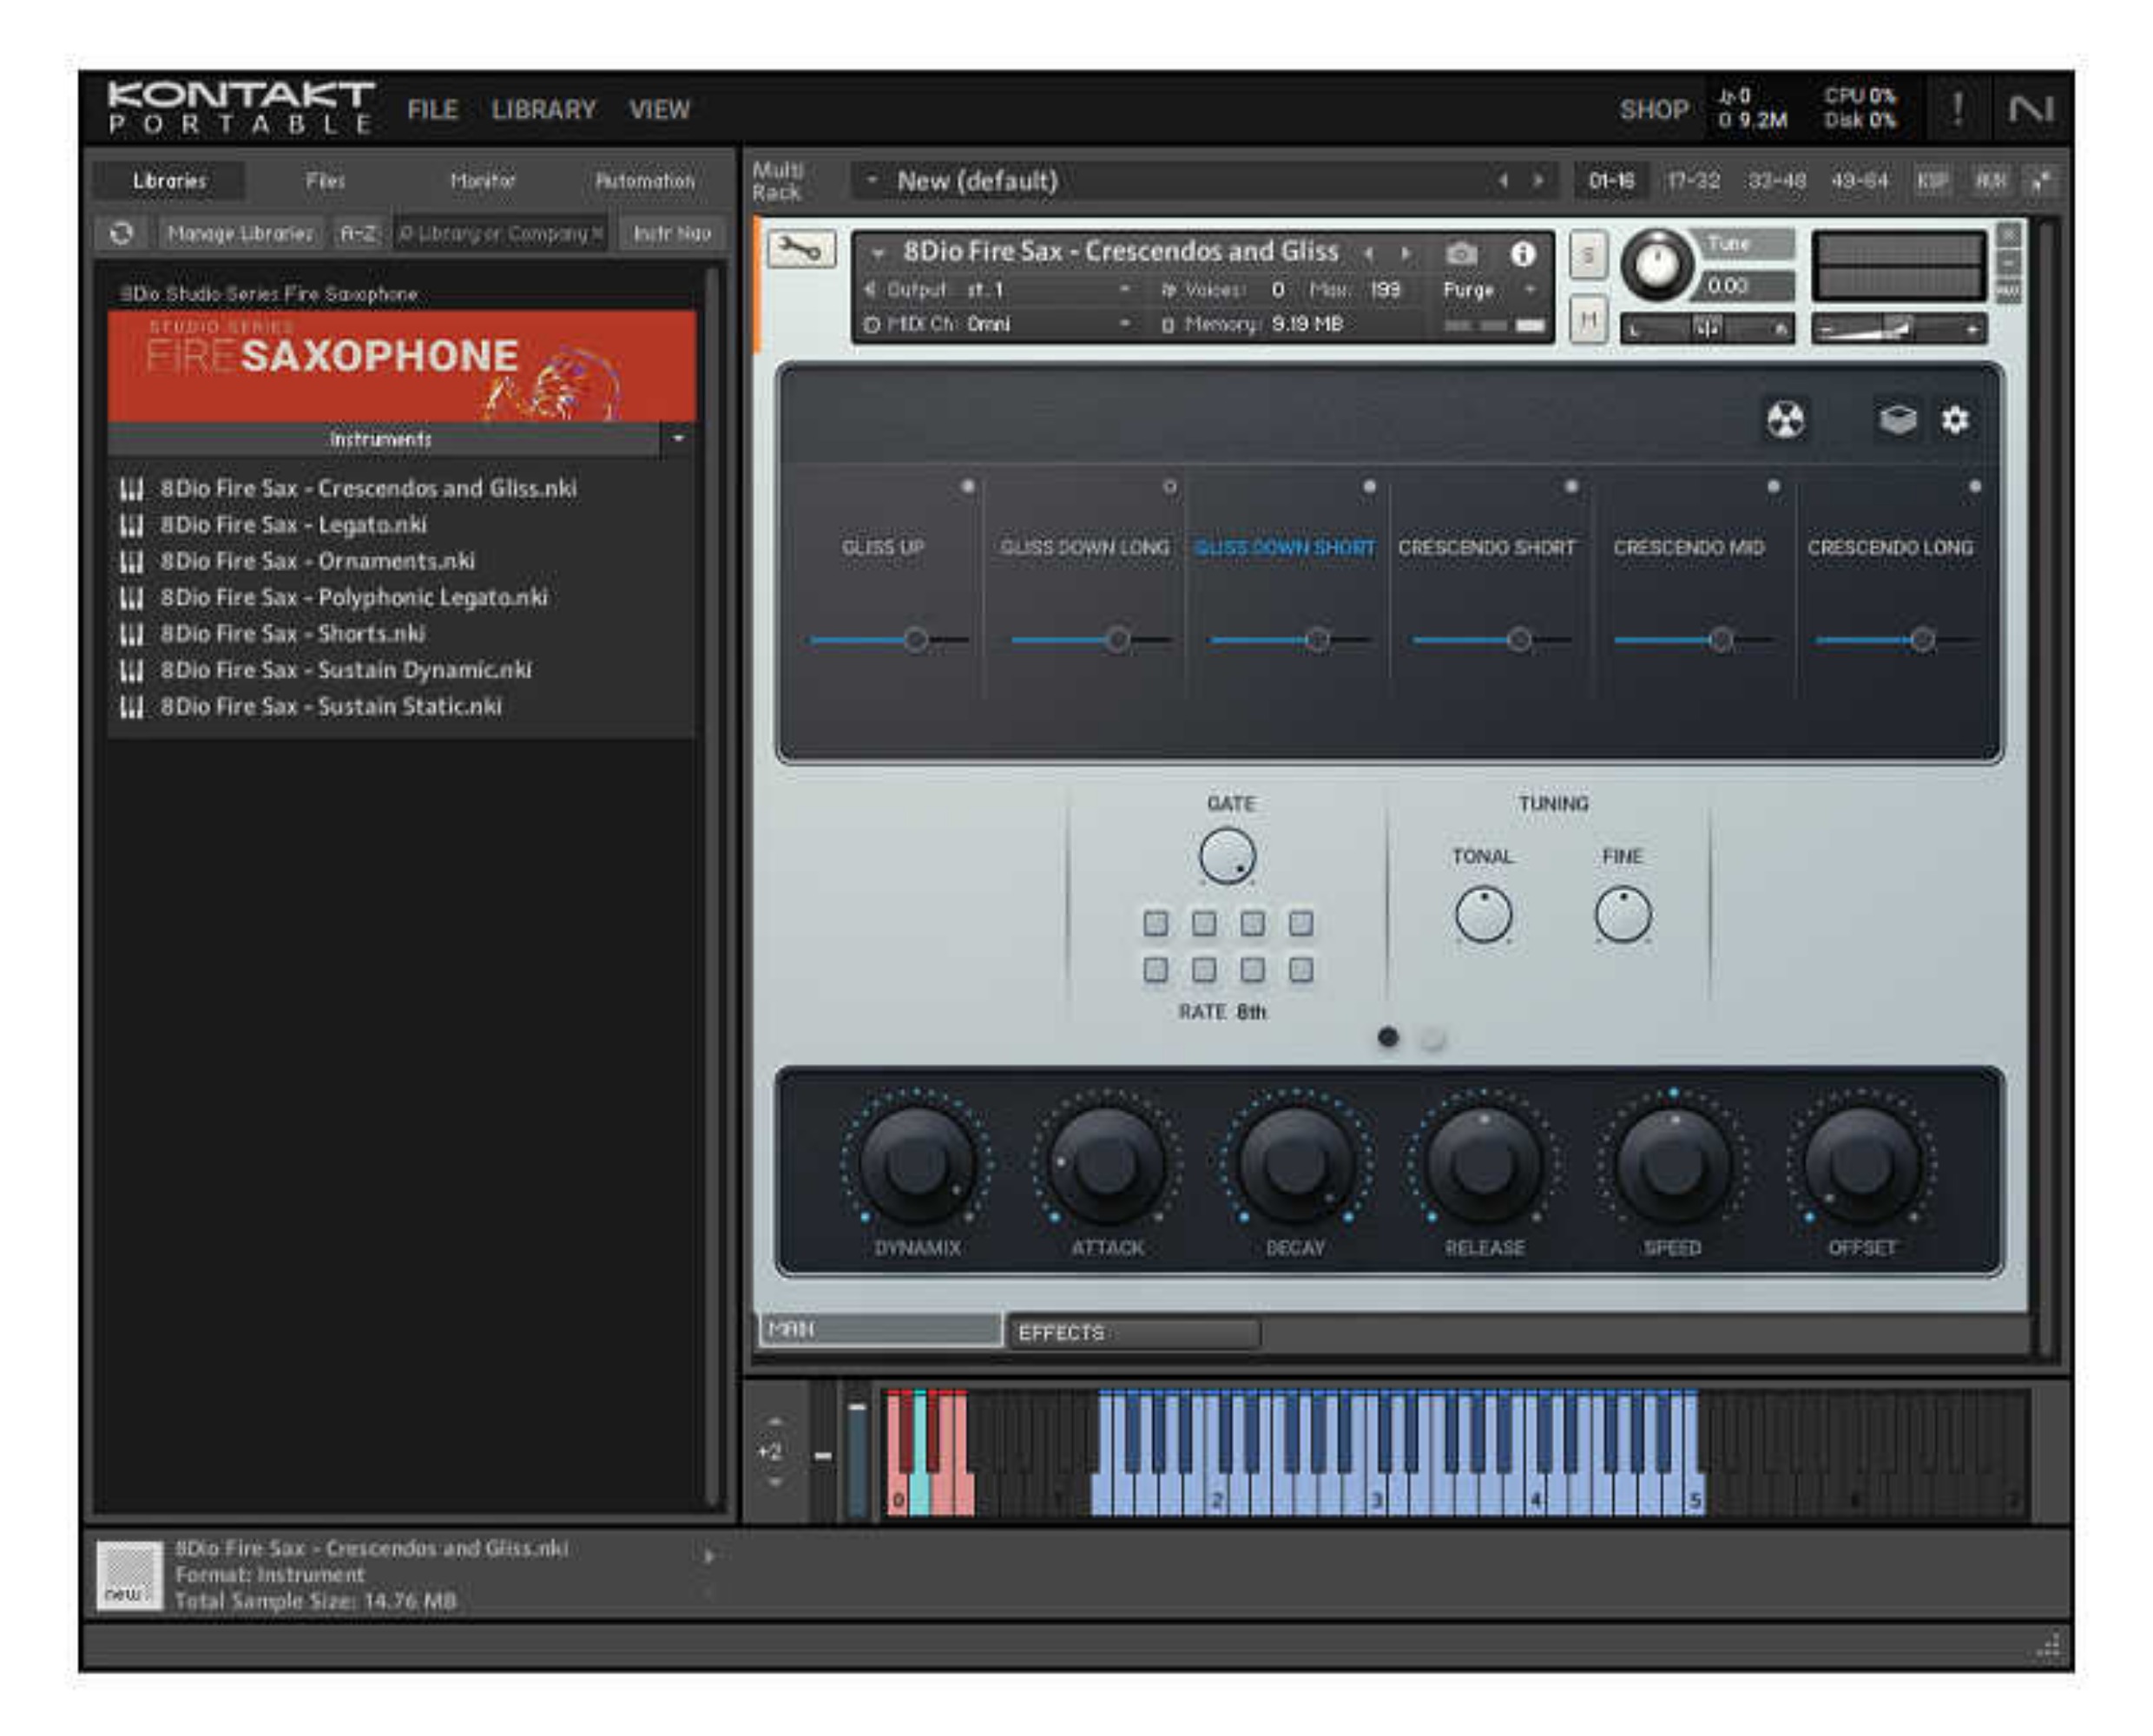This screenshot has height=1736, width=2153.
Task: Minimize rack view icon in header
Action: (2040, 181)
